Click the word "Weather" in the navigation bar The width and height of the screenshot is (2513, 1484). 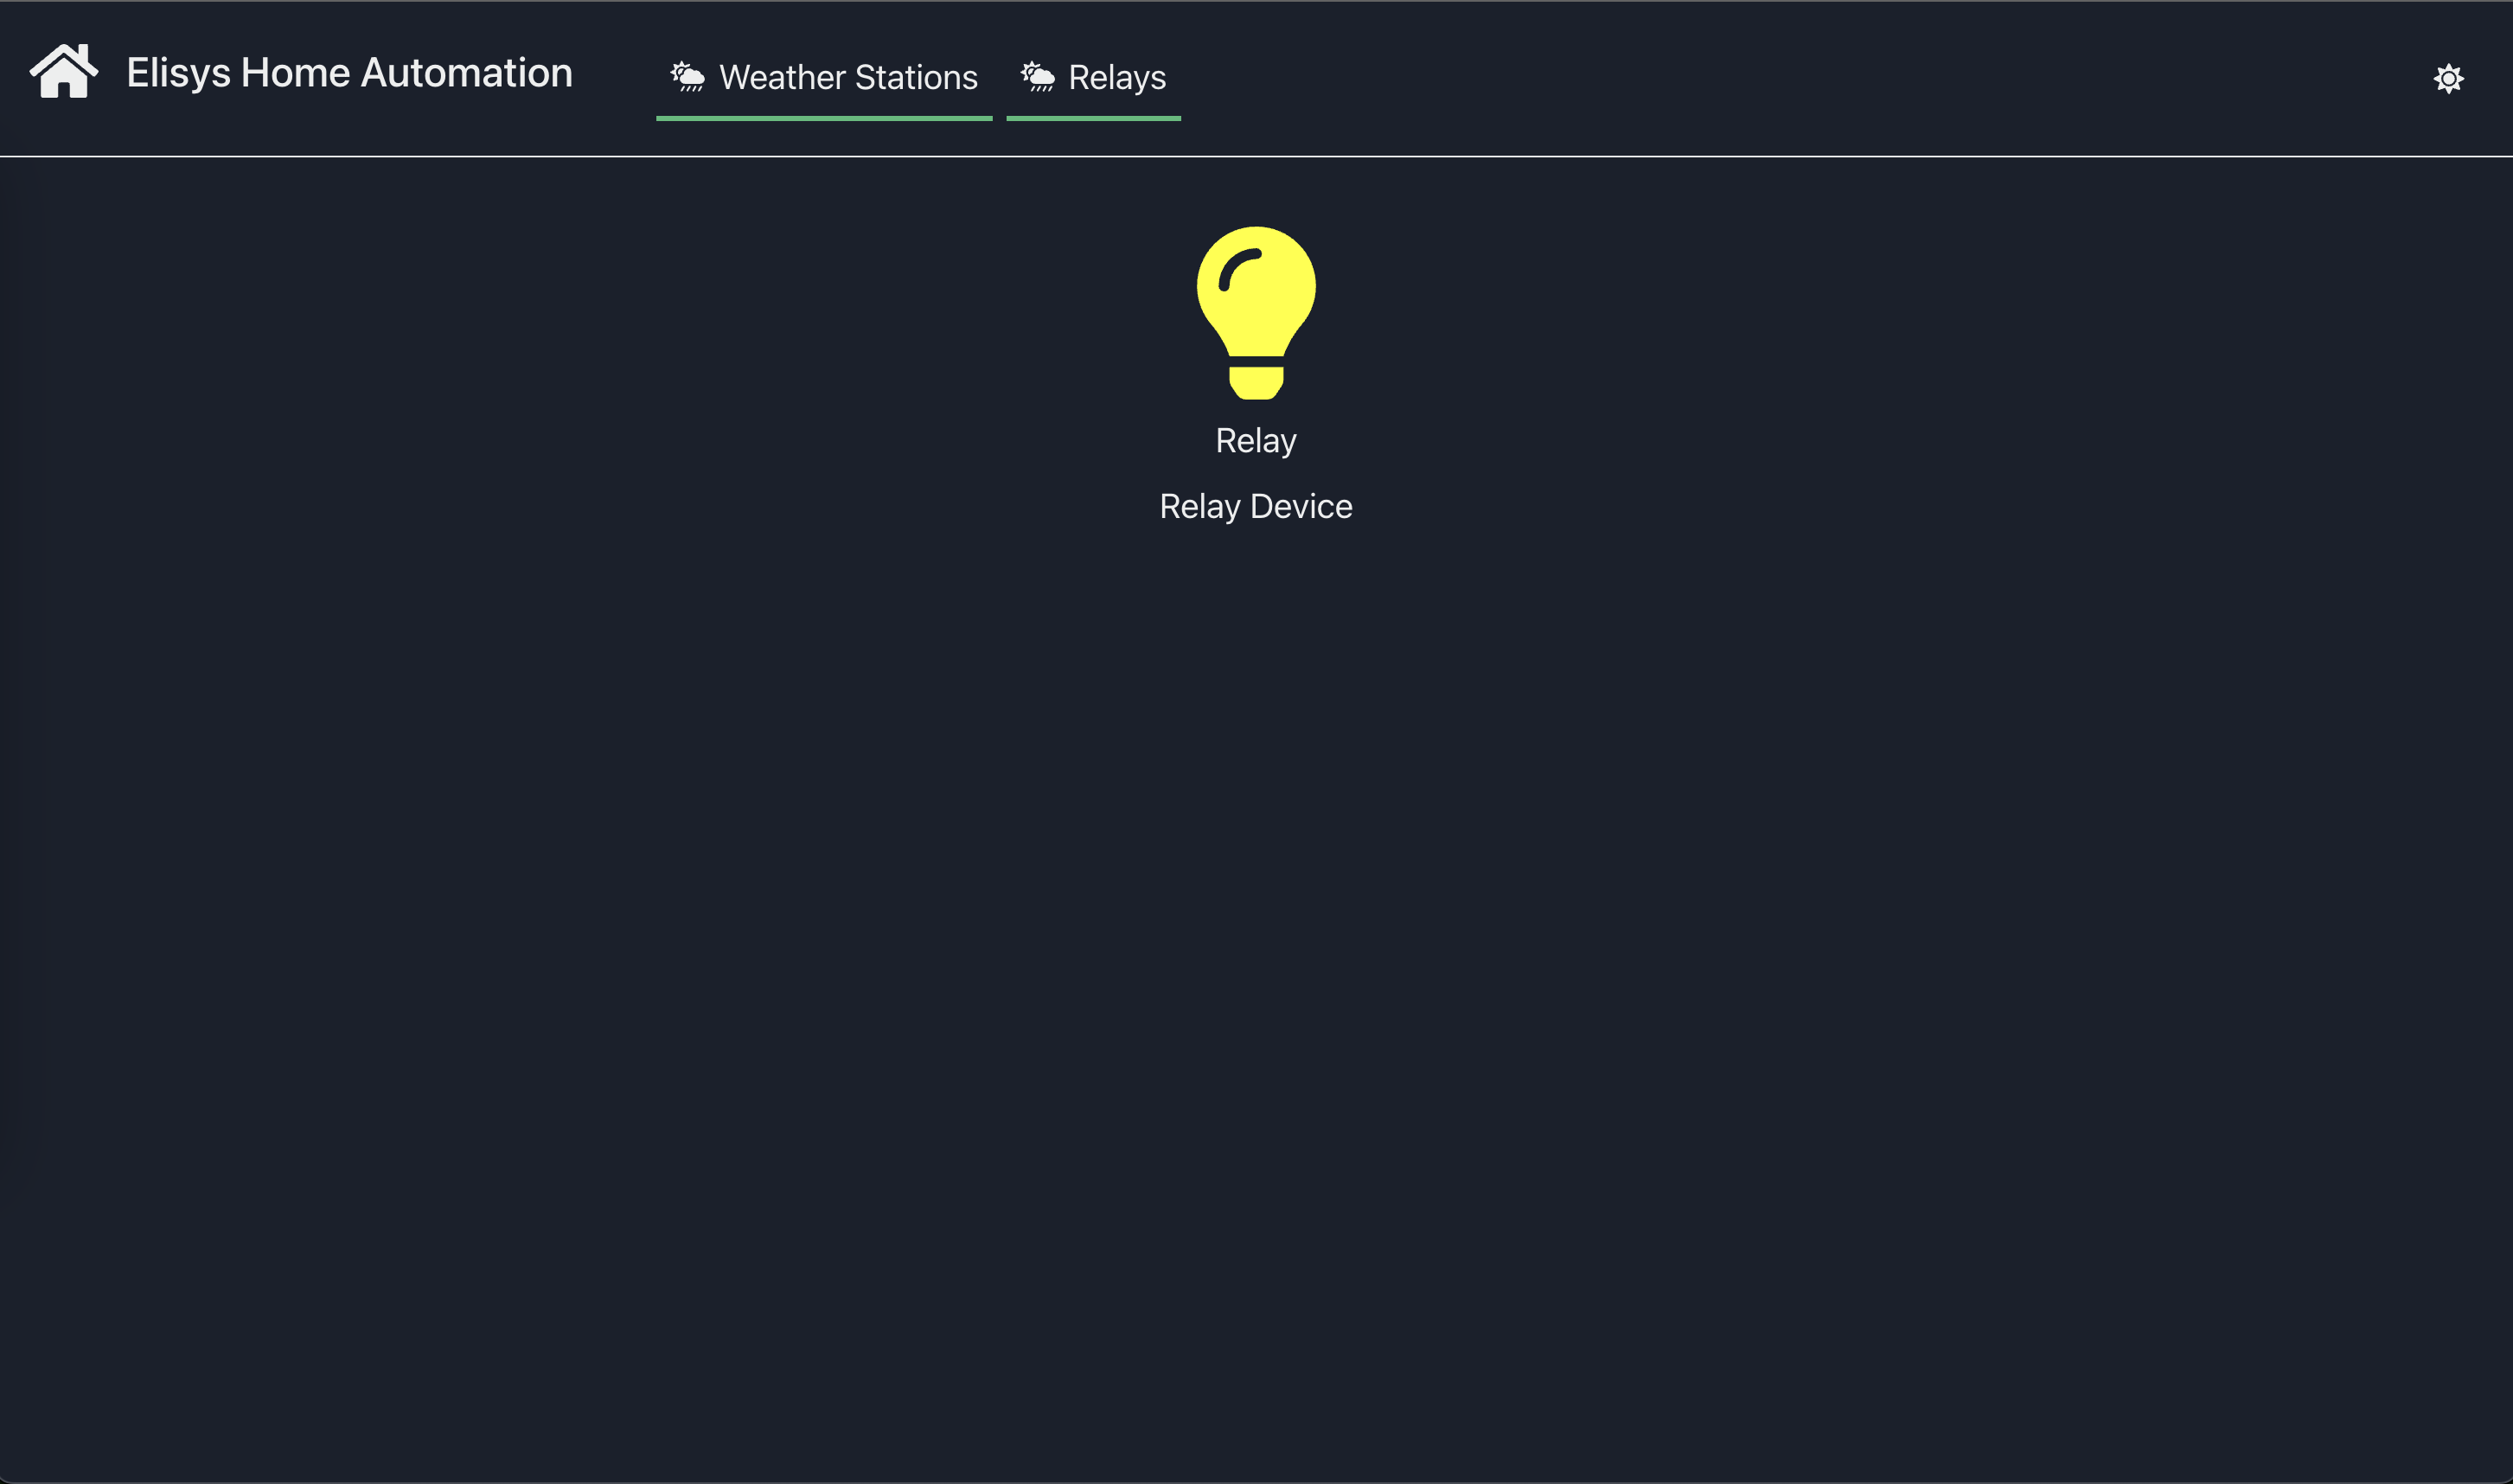click(x=782, y=78)
